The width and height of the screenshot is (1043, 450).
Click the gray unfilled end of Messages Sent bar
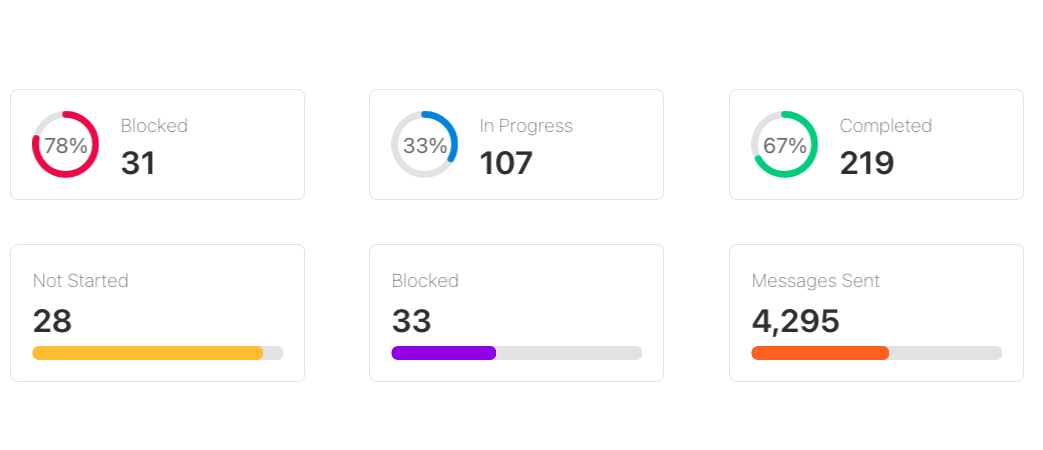click(945, 353)
